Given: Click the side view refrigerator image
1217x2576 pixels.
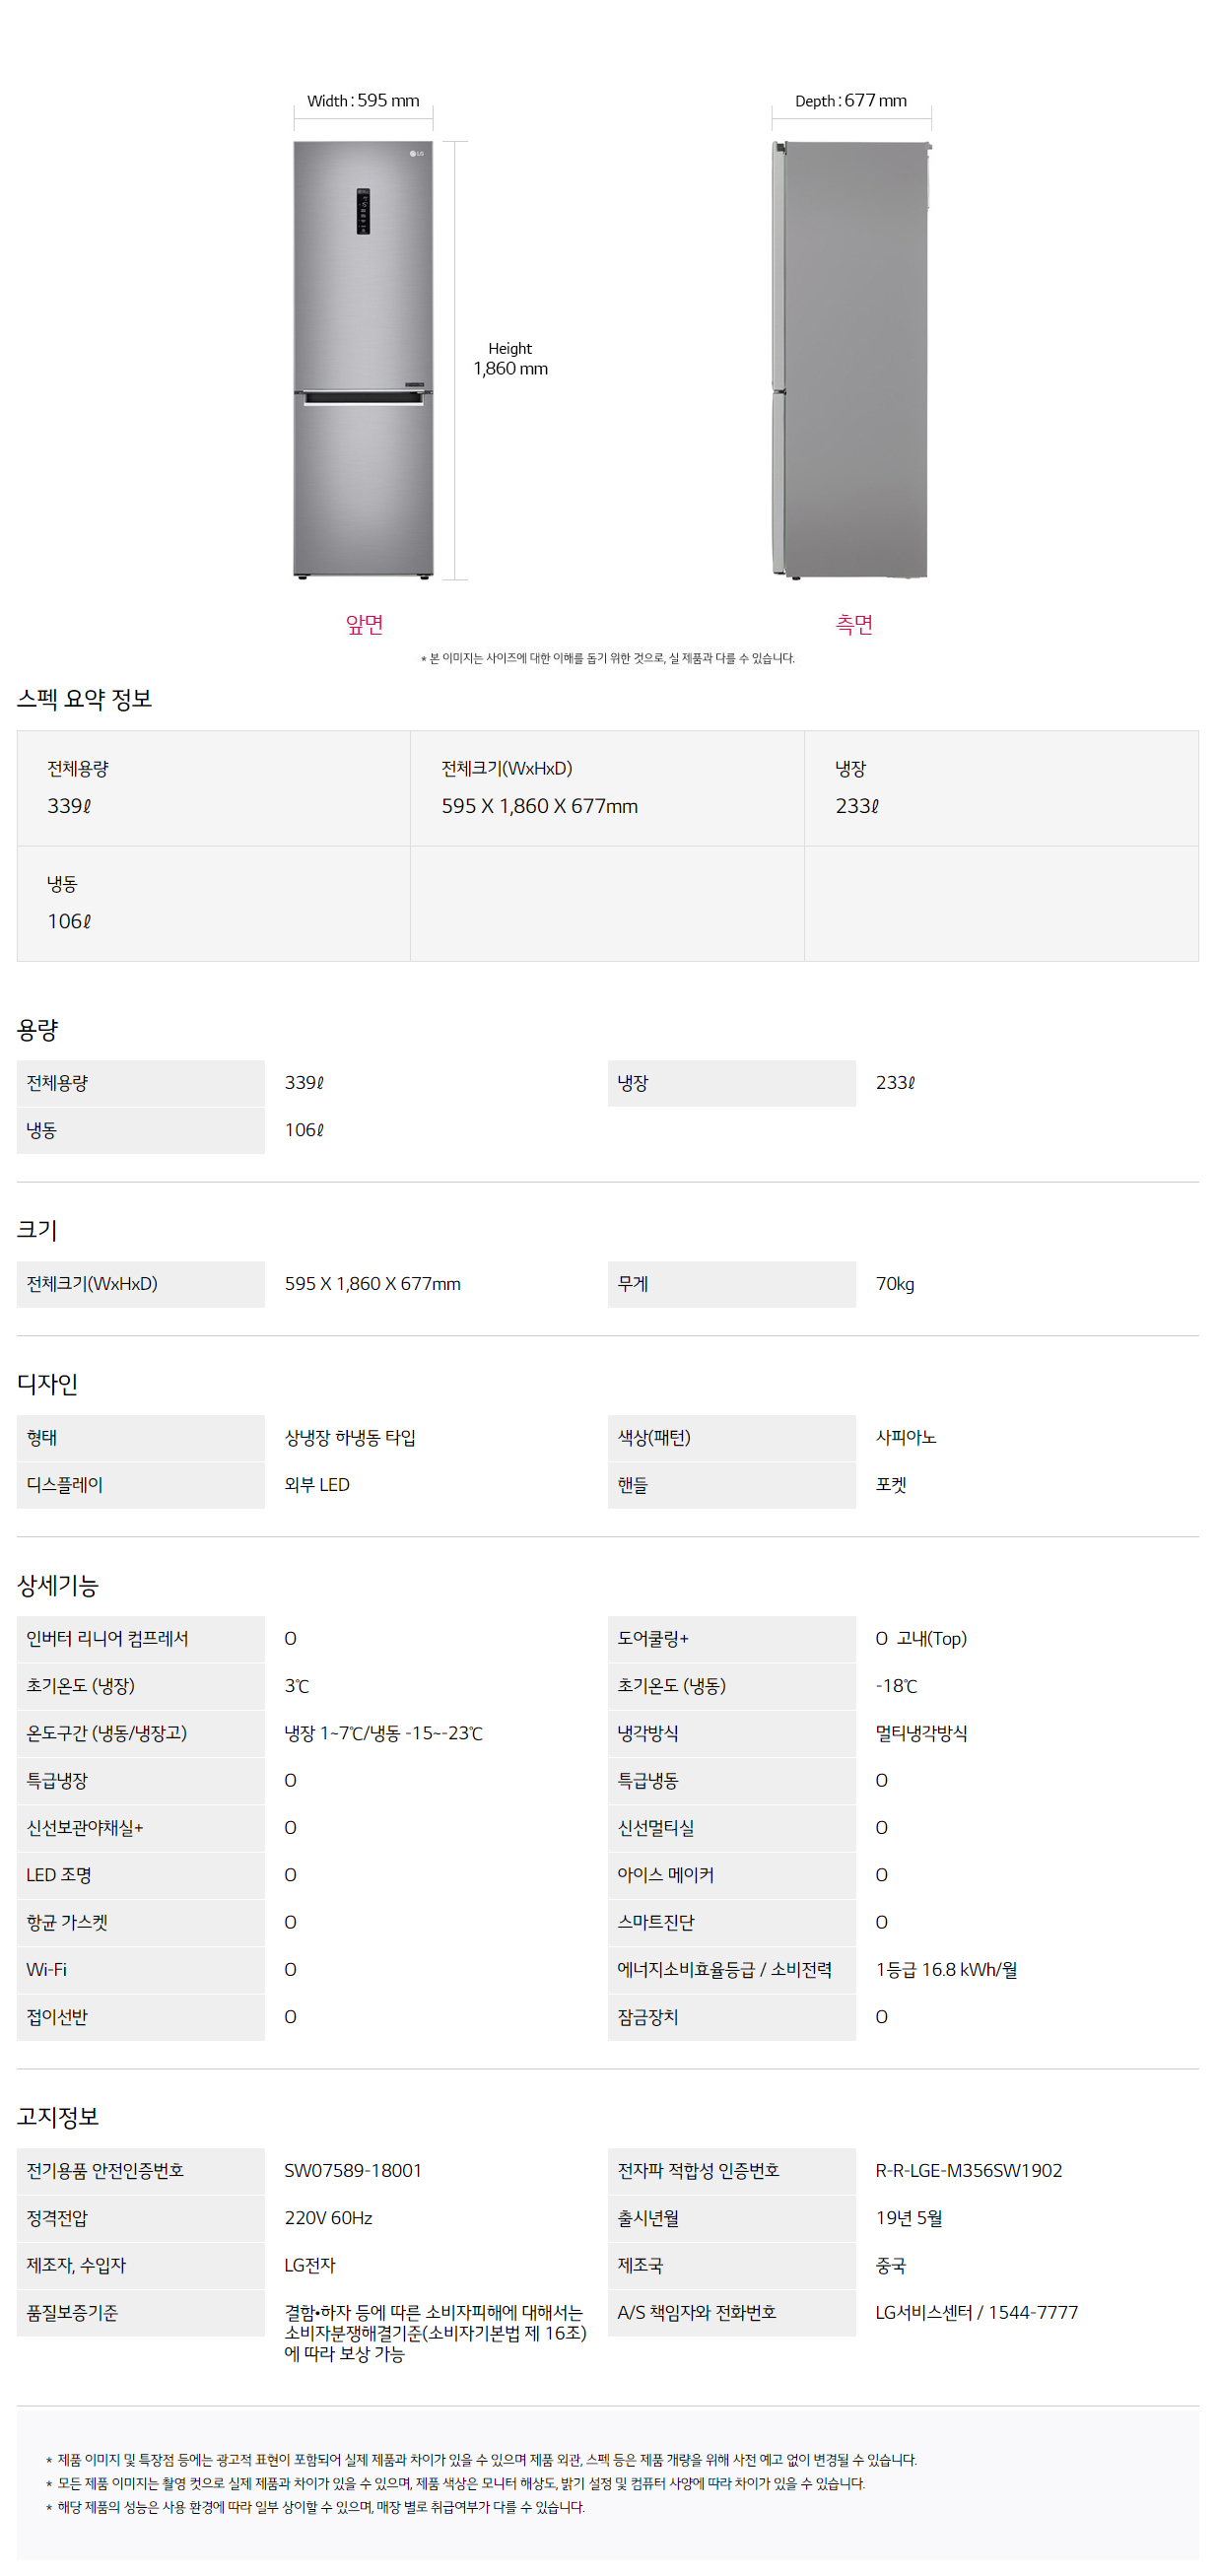Looking at the screenshot, I should (x=852, y=360).
